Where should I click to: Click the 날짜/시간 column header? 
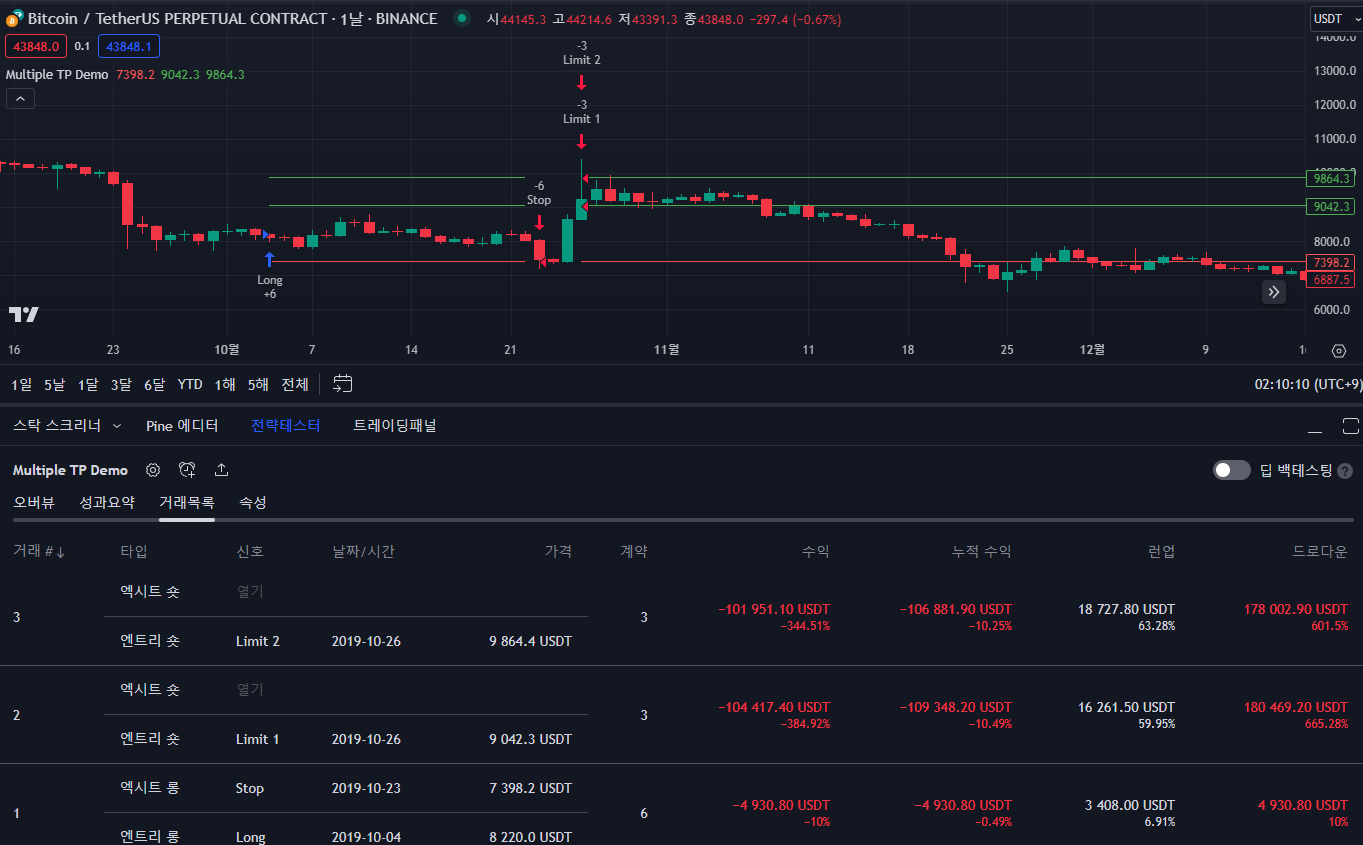[x=364, y=552]
